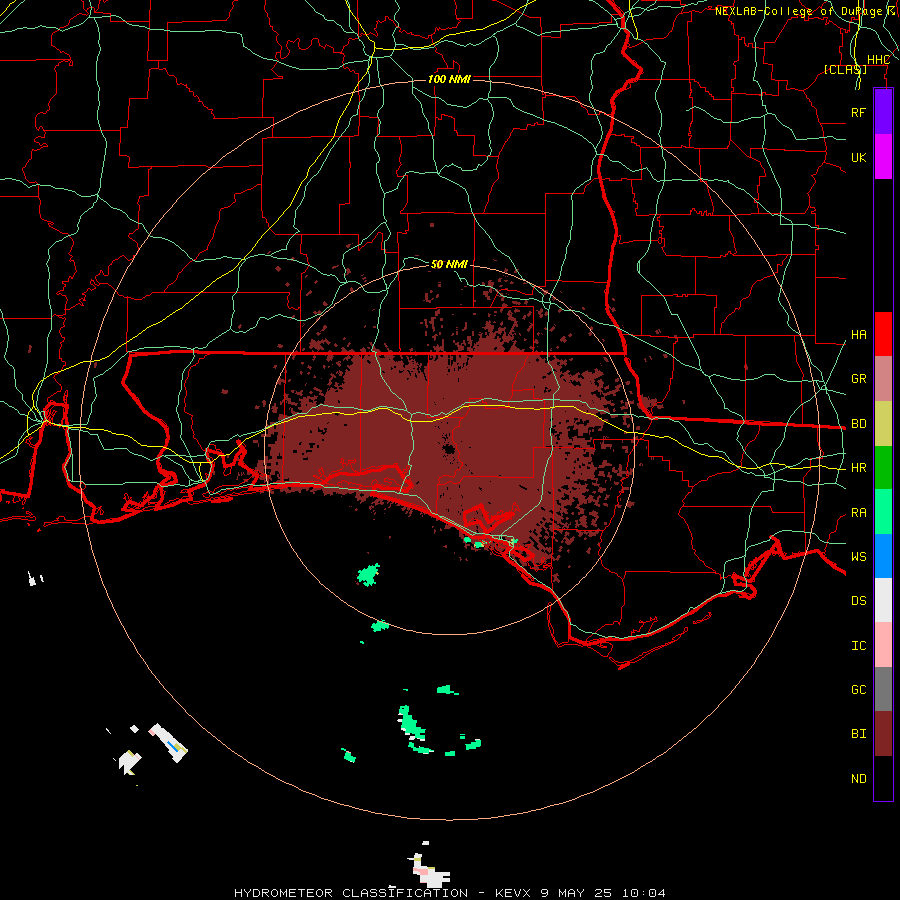900x900 pixels.
Task: Click the BI brown legend swatch
Action: click(883, 734)
